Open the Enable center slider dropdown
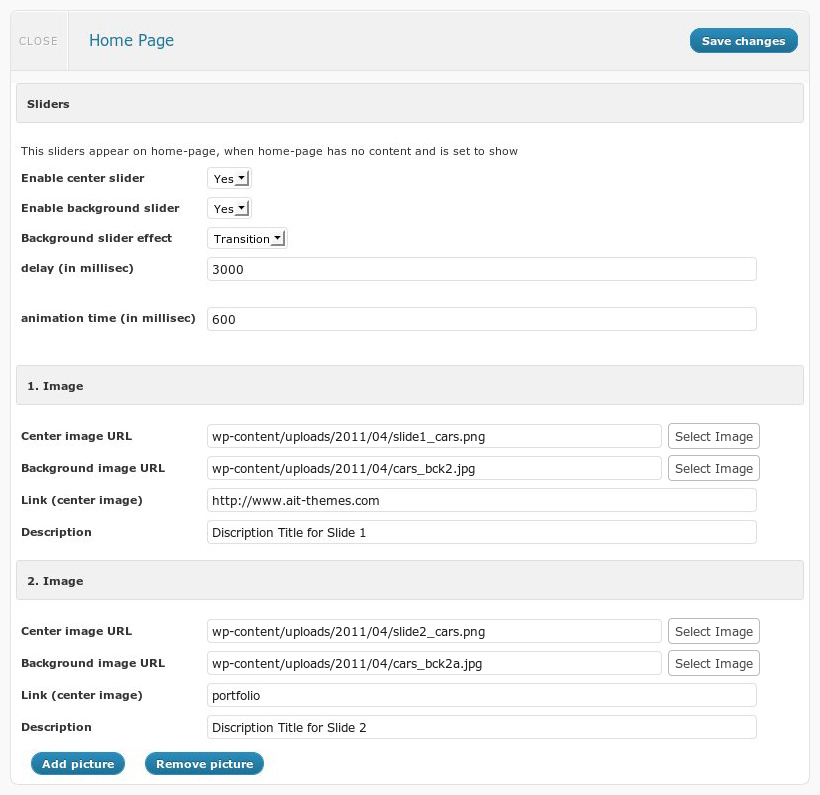Image resolution: width=820 pixels, height=795 pixels. pyautogui.click(x=229, y=179)
